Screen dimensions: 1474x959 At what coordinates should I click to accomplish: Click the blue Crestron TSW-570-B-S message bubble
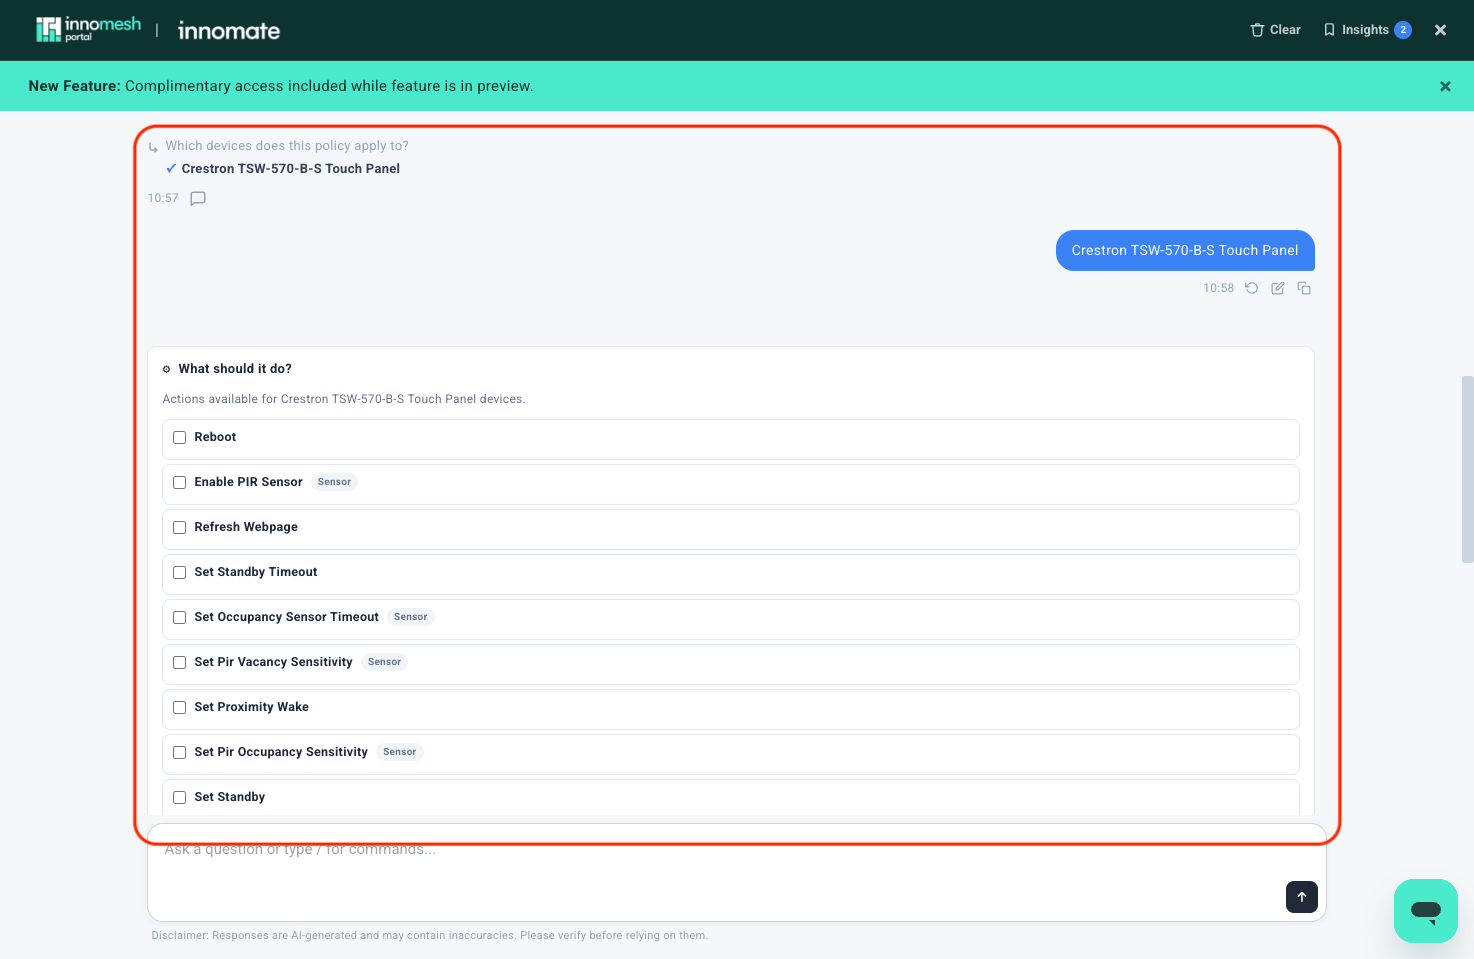click(x=1185, y=251)
